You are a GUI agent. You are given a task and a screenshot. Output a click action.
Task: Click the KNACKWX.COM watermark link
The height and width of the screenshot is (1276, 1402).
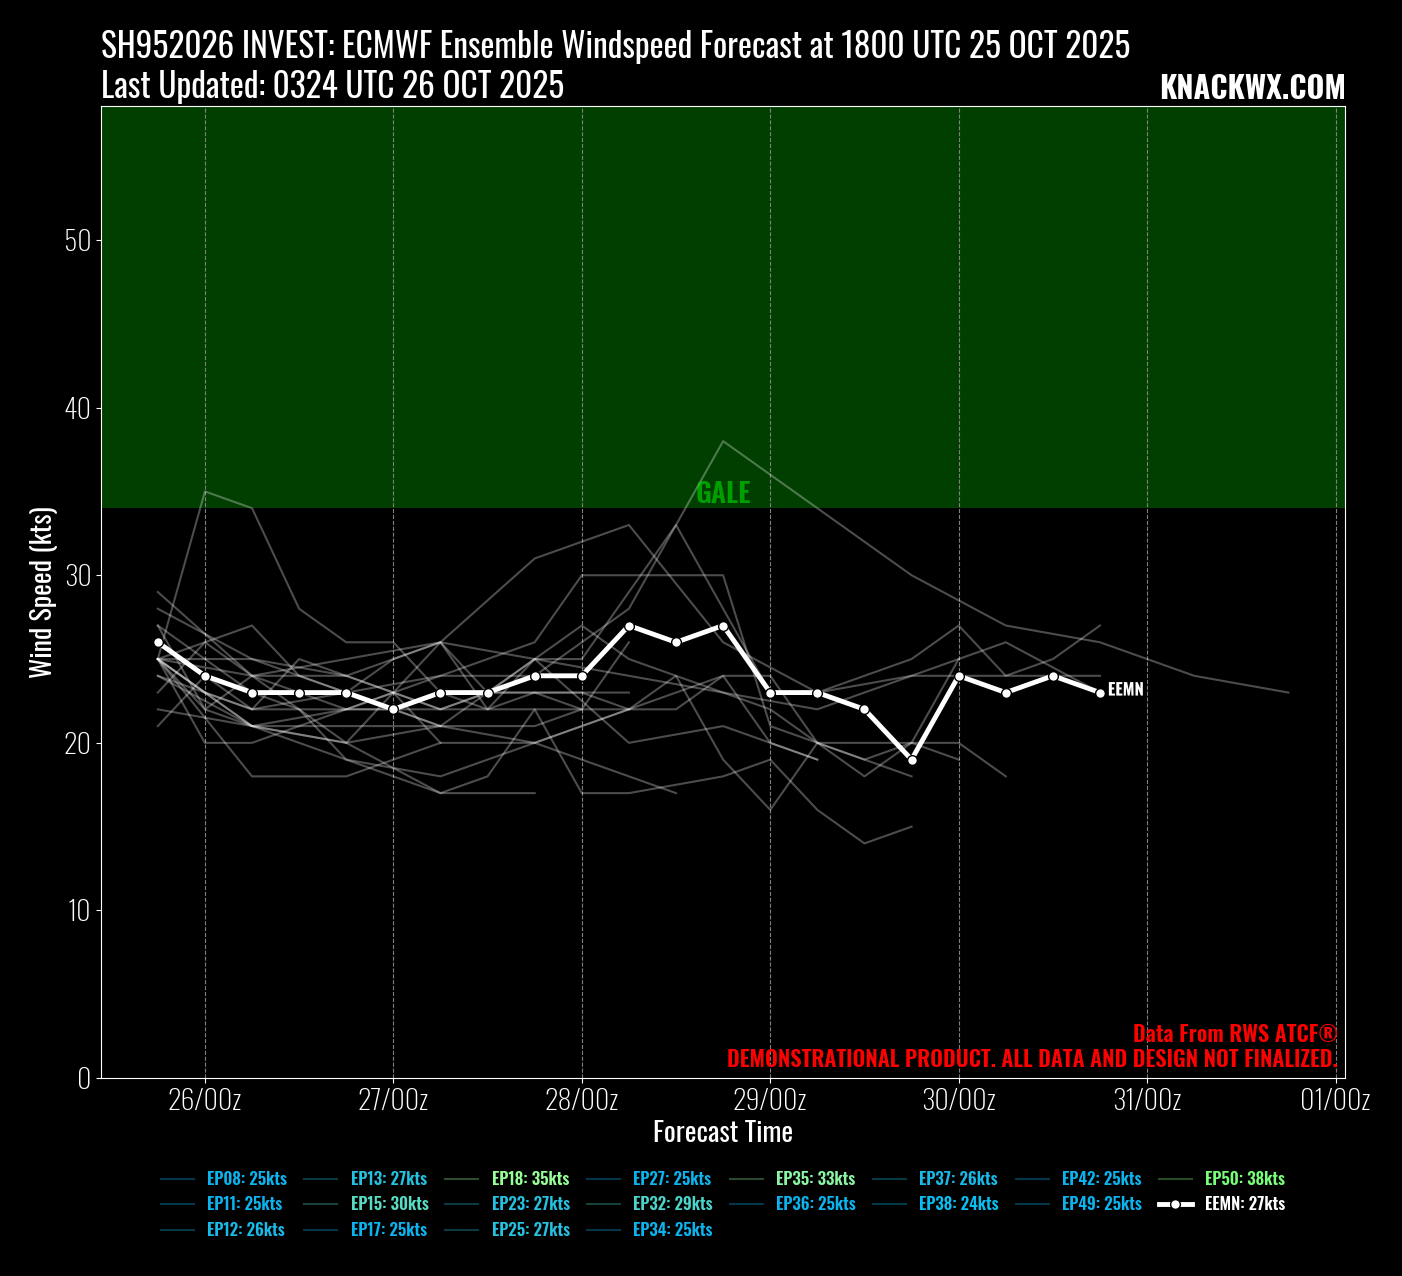(x=1252, y=88)
